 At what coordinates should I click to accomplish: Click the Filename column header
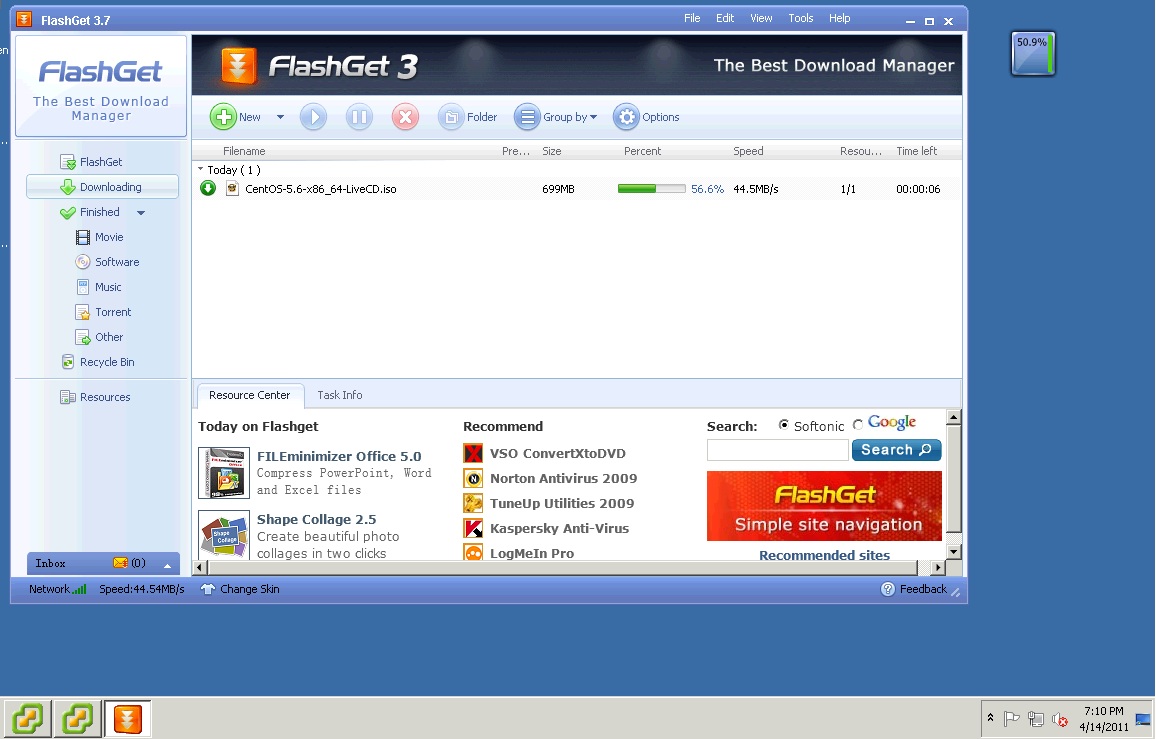244,151
